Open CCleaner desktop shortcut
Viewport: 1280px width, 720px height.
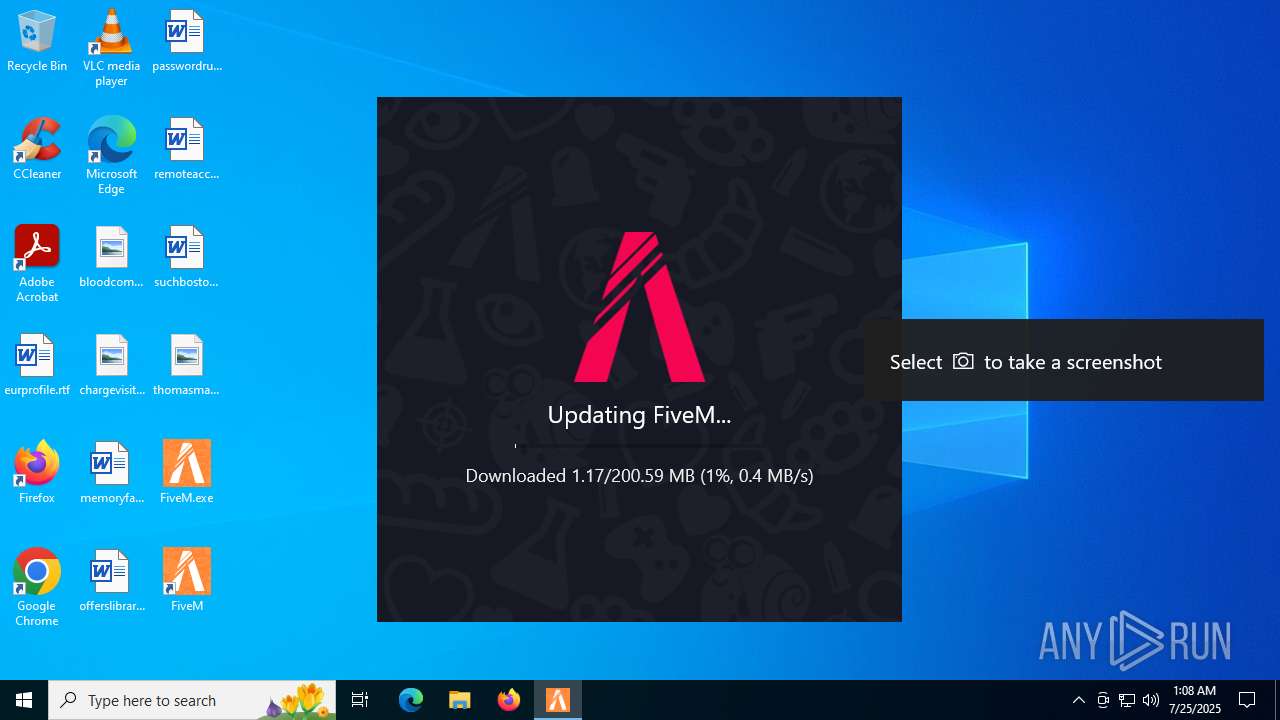[x=37, y=149]
